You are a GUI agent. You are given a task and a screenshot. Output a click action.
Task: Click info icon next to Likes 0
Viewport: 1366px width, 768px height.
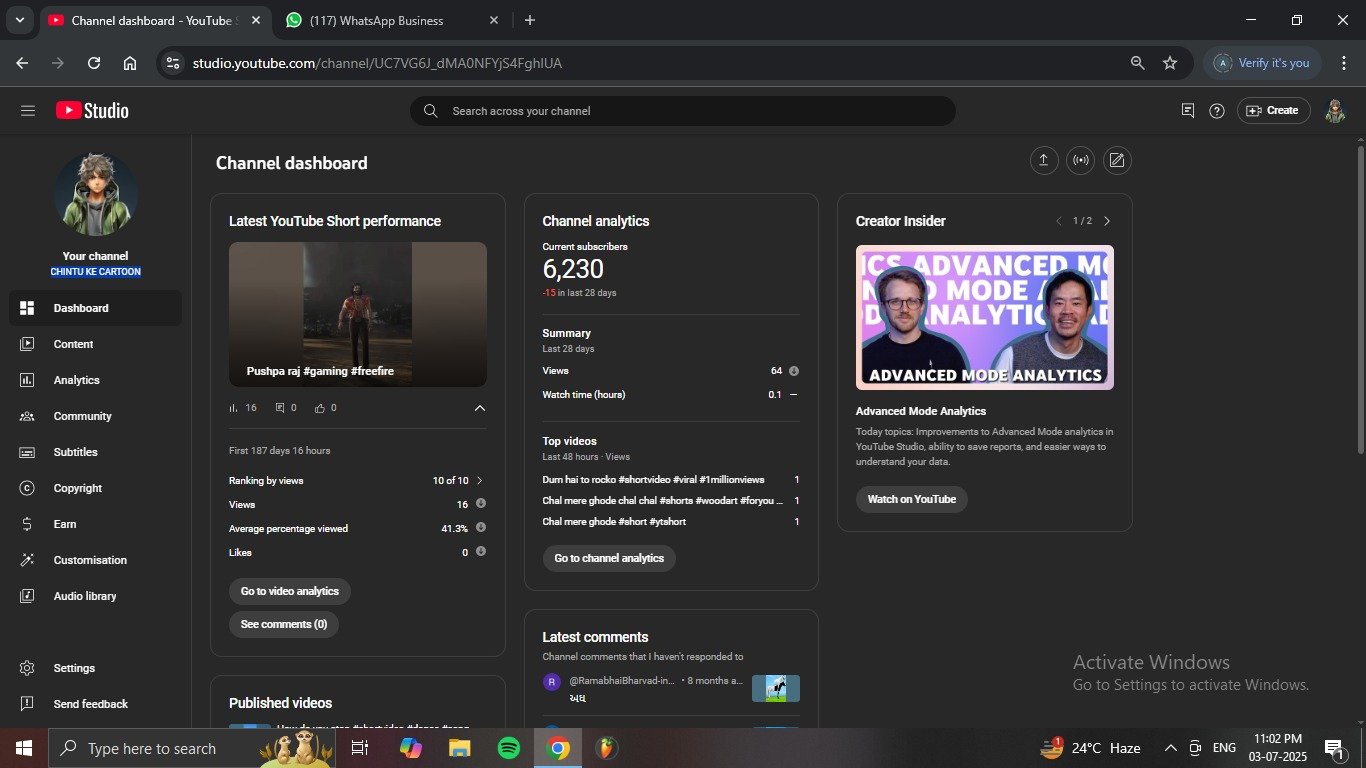click(481, 552)
